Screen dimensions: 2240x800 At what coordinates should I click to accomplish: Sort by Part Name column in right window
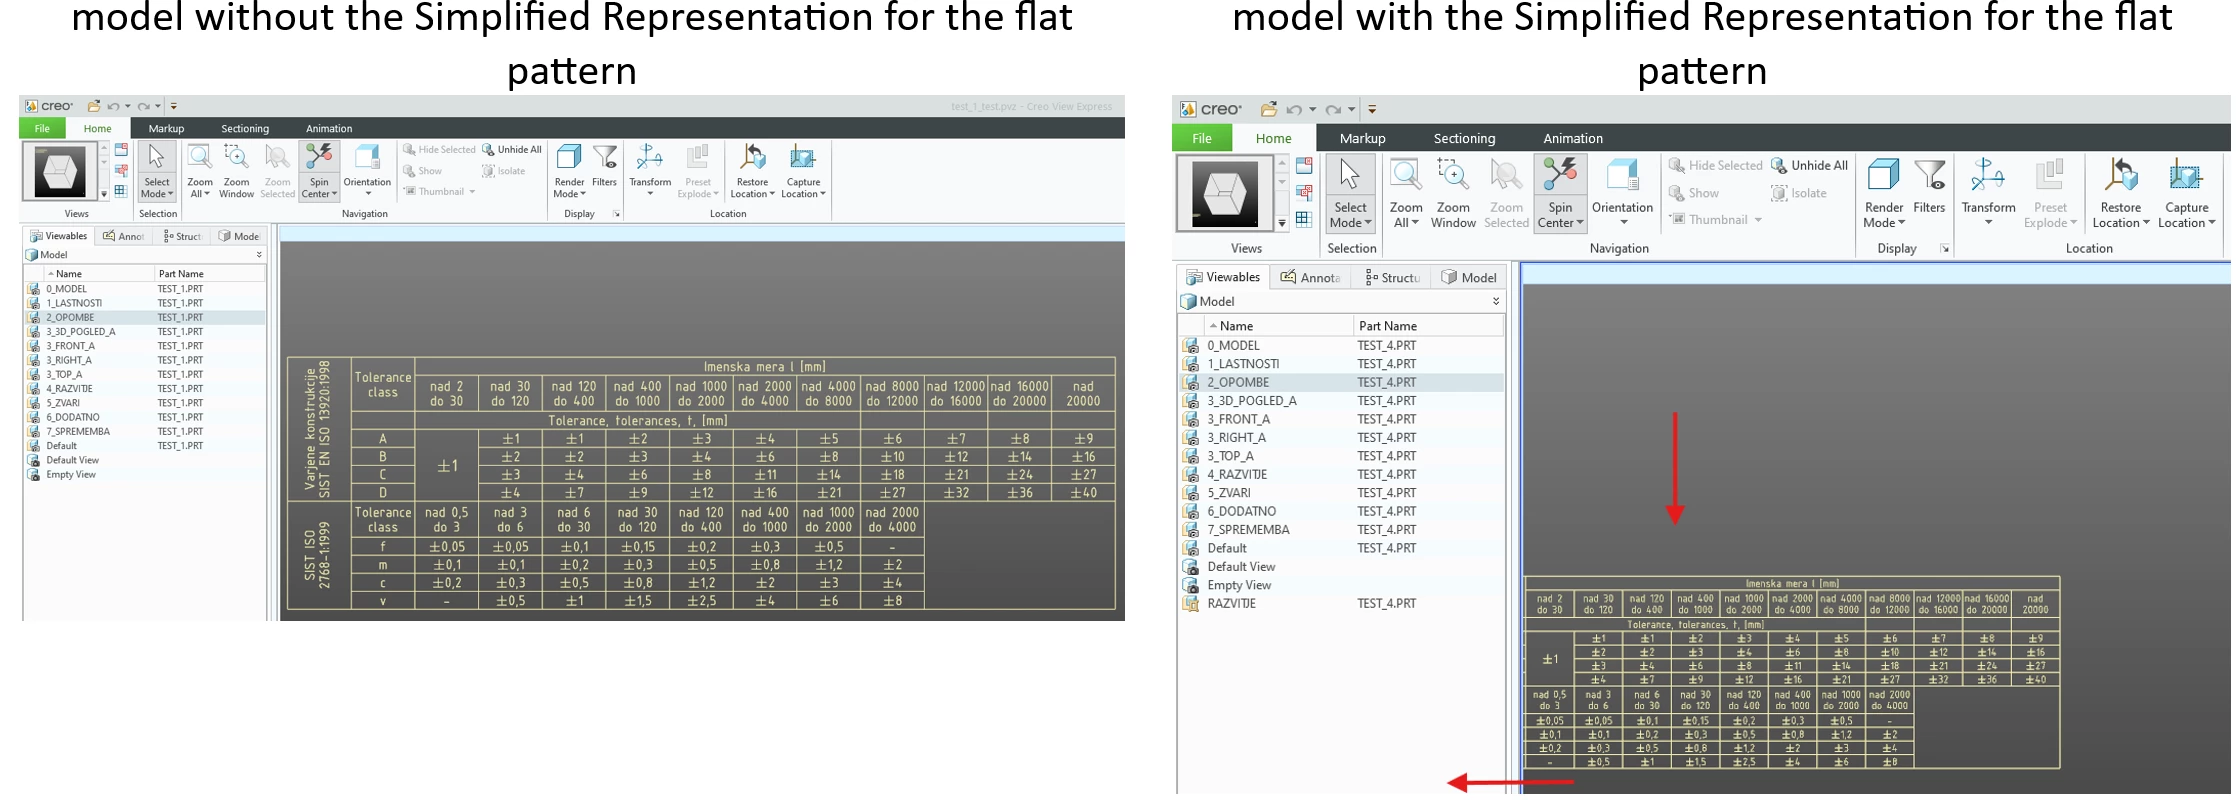pyautogui.click(x=1428, y=326)
